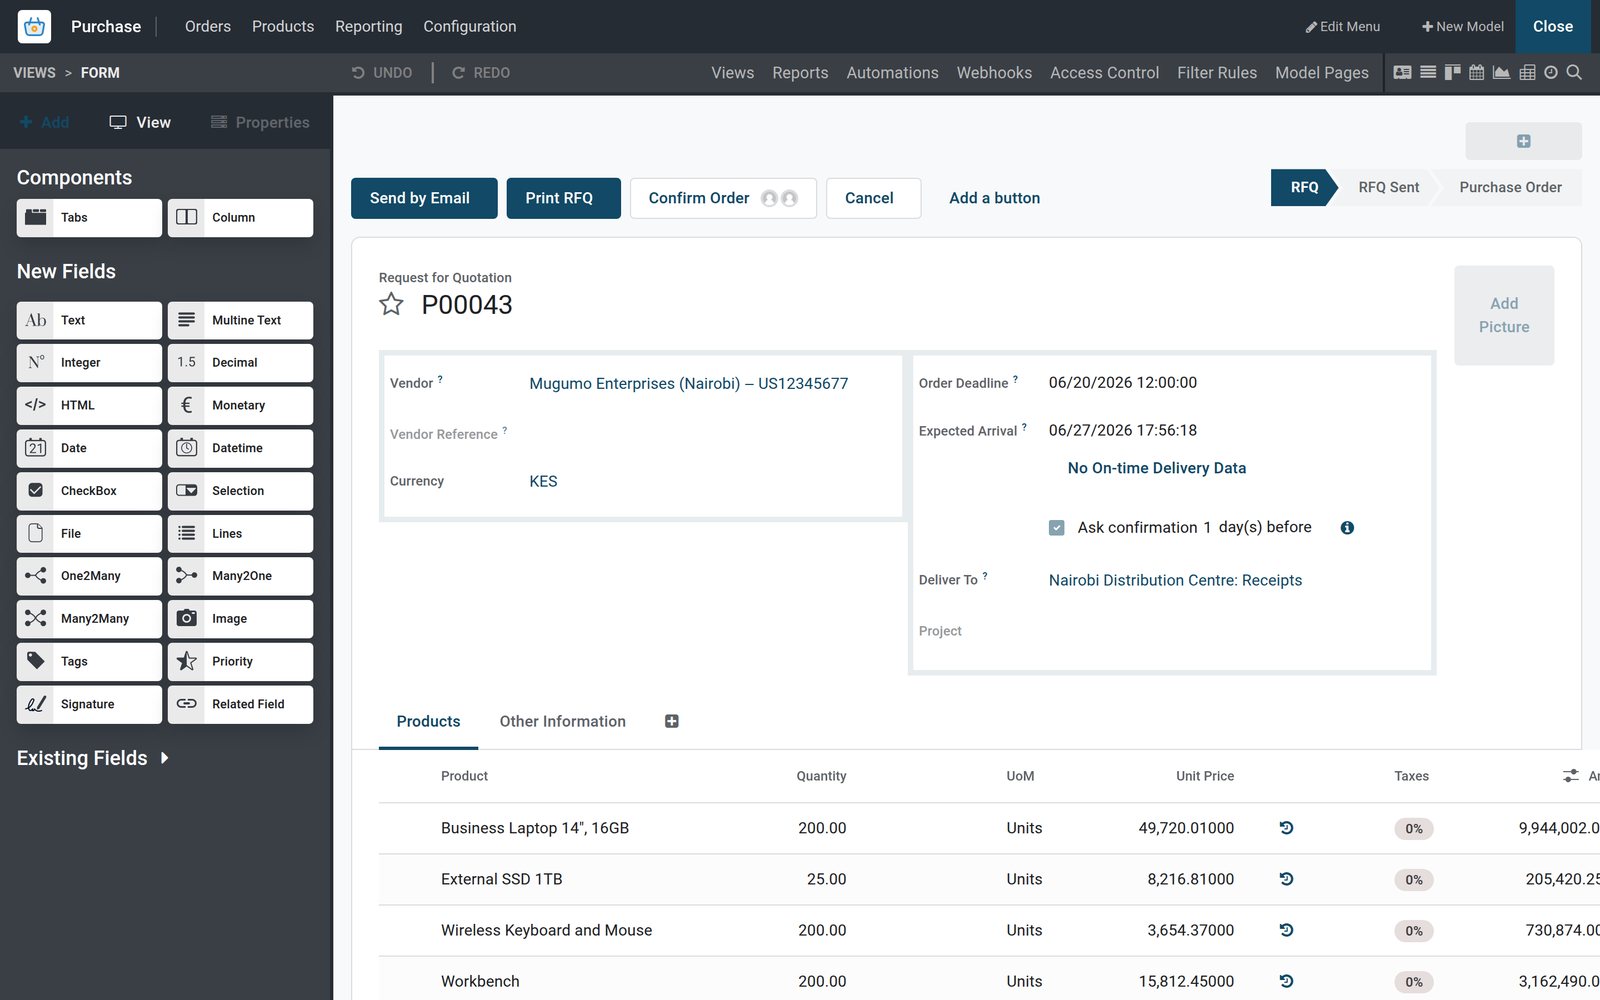Open optional columns settings icon in table header
Screen dimensions: 1600x1000
pyautogui.click(x=1571, y=776)
